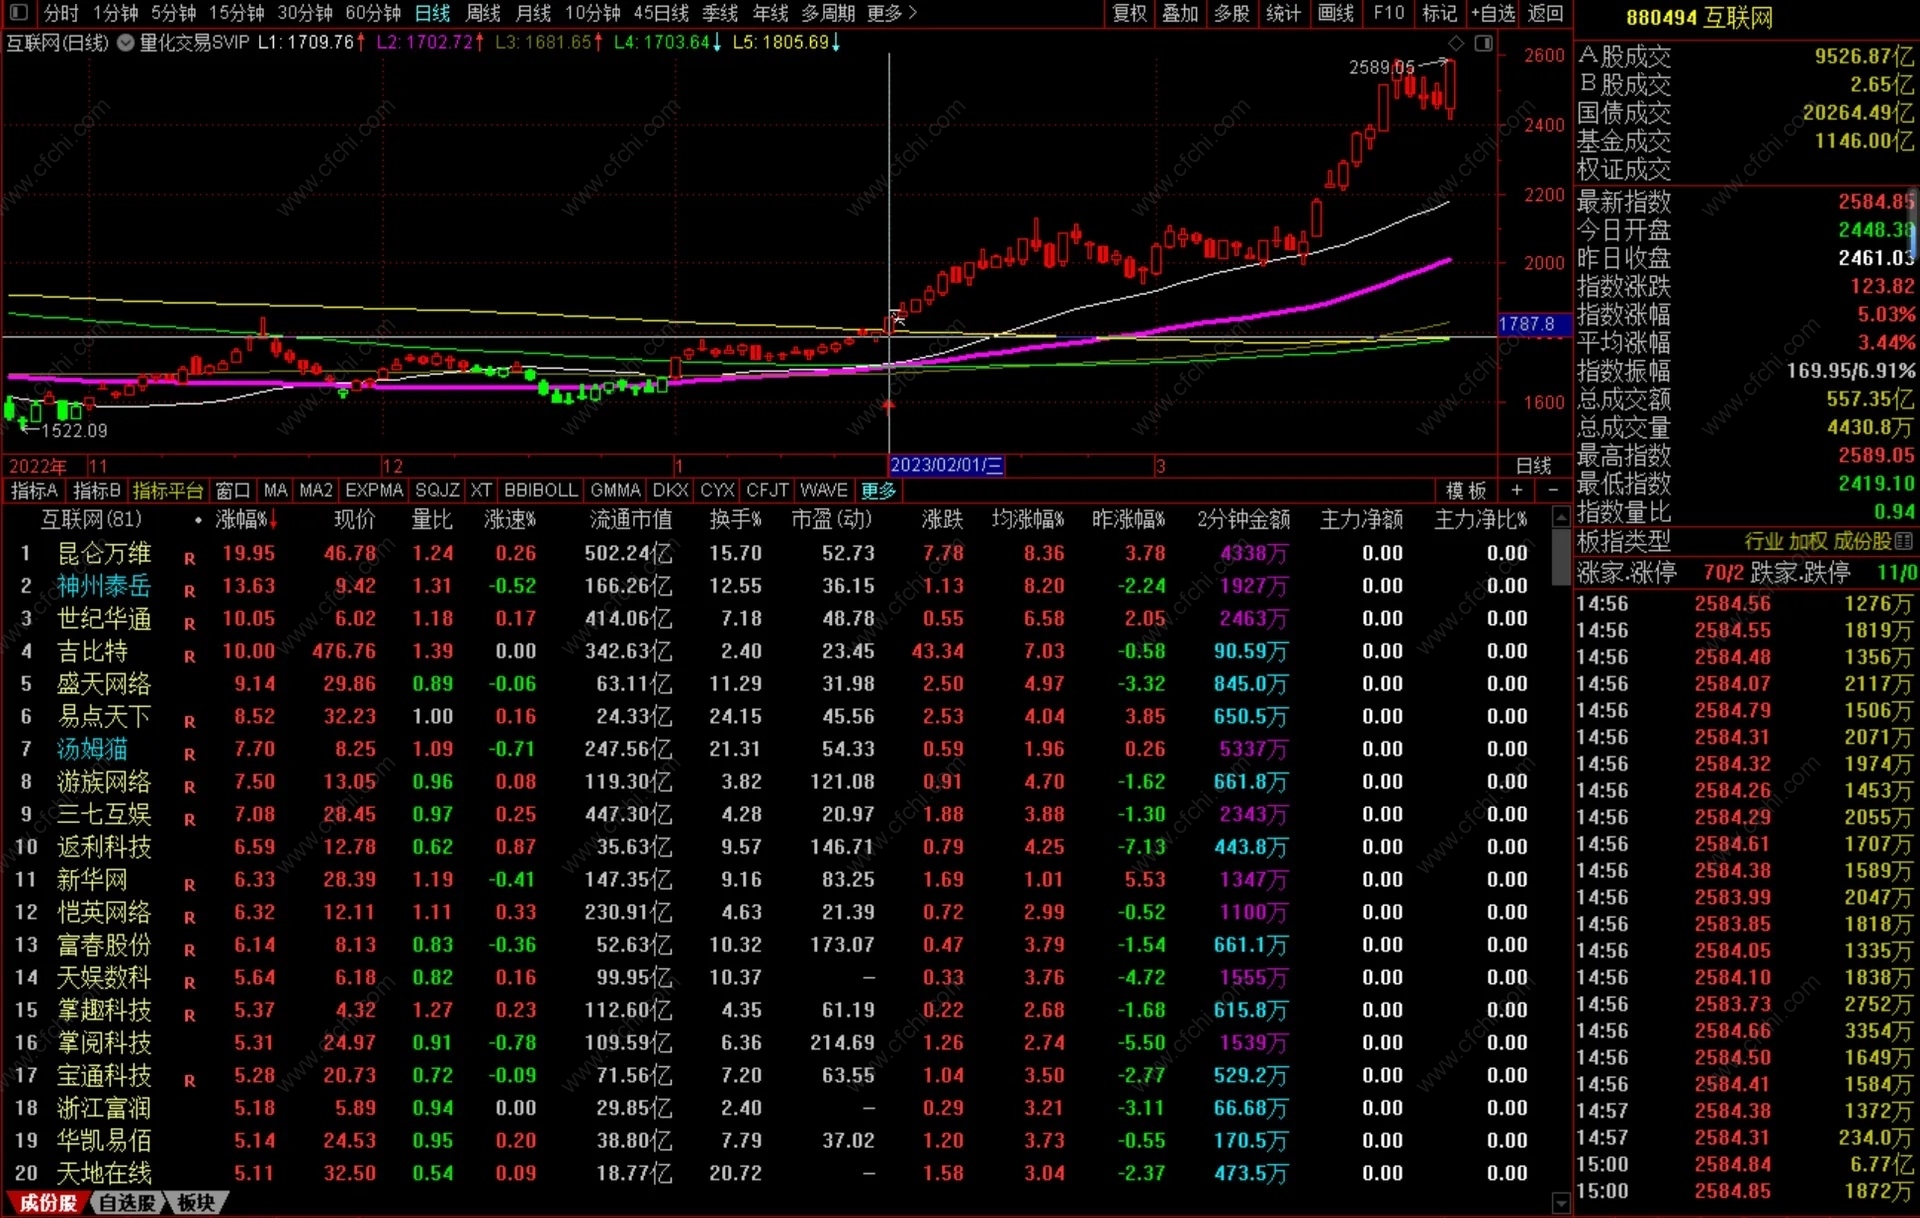Click scroll-up arrow of stock list
1920x1218 pixels.
coord(1560,517)
